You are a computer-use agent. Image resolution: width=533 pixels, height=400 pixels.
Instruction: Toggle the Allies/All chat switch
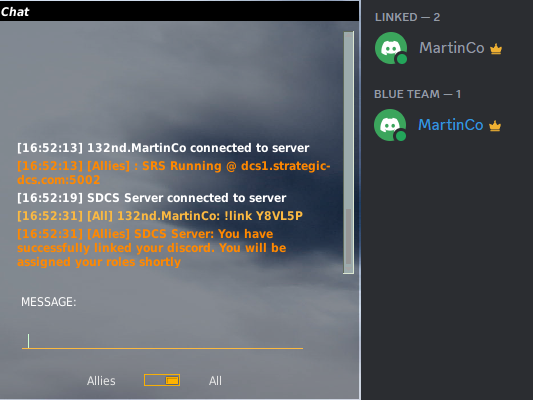162,380
